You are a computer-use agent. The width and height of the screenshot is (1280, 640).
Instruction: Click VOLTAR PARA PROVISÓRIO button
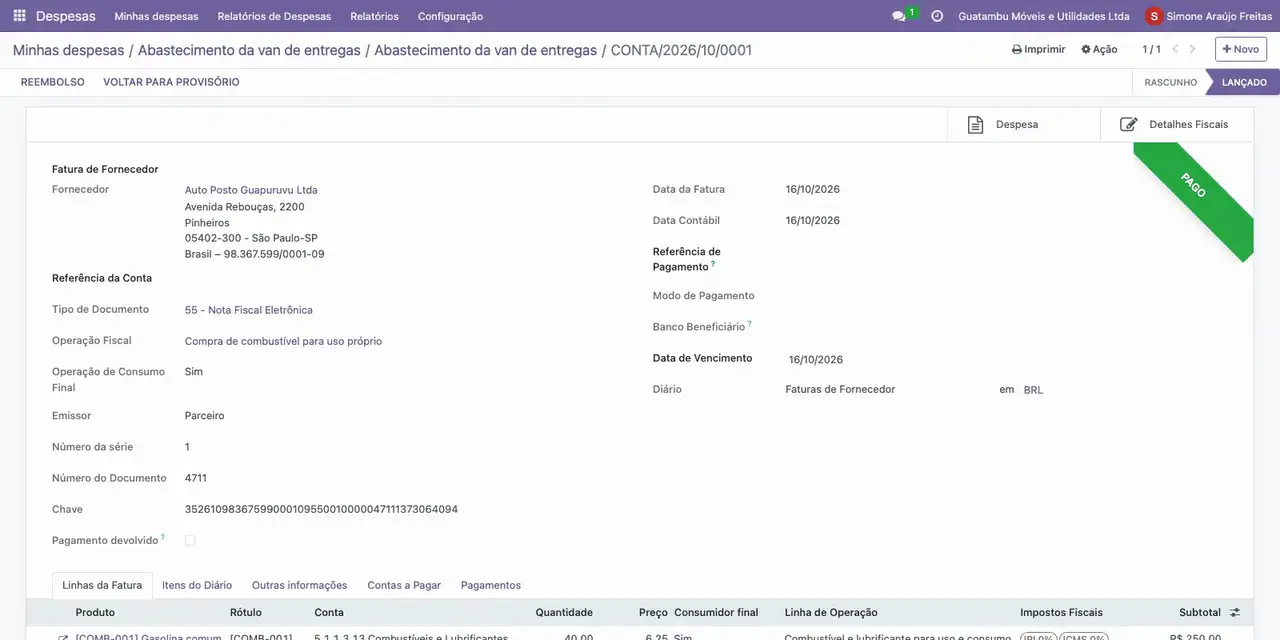(x=171, y=82)
